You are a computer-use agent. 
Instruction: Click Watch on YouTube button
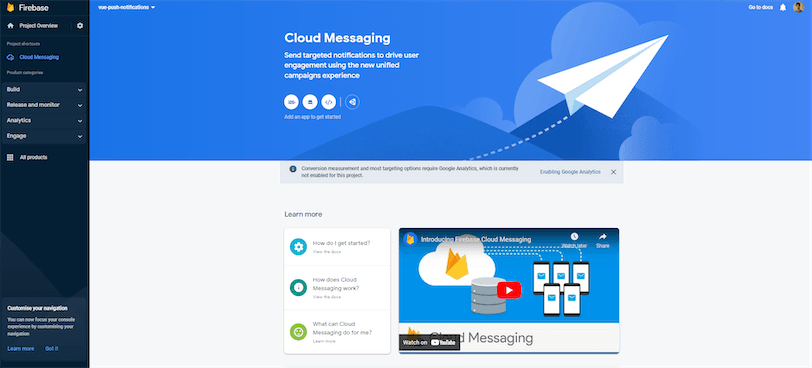pos(429,342)
